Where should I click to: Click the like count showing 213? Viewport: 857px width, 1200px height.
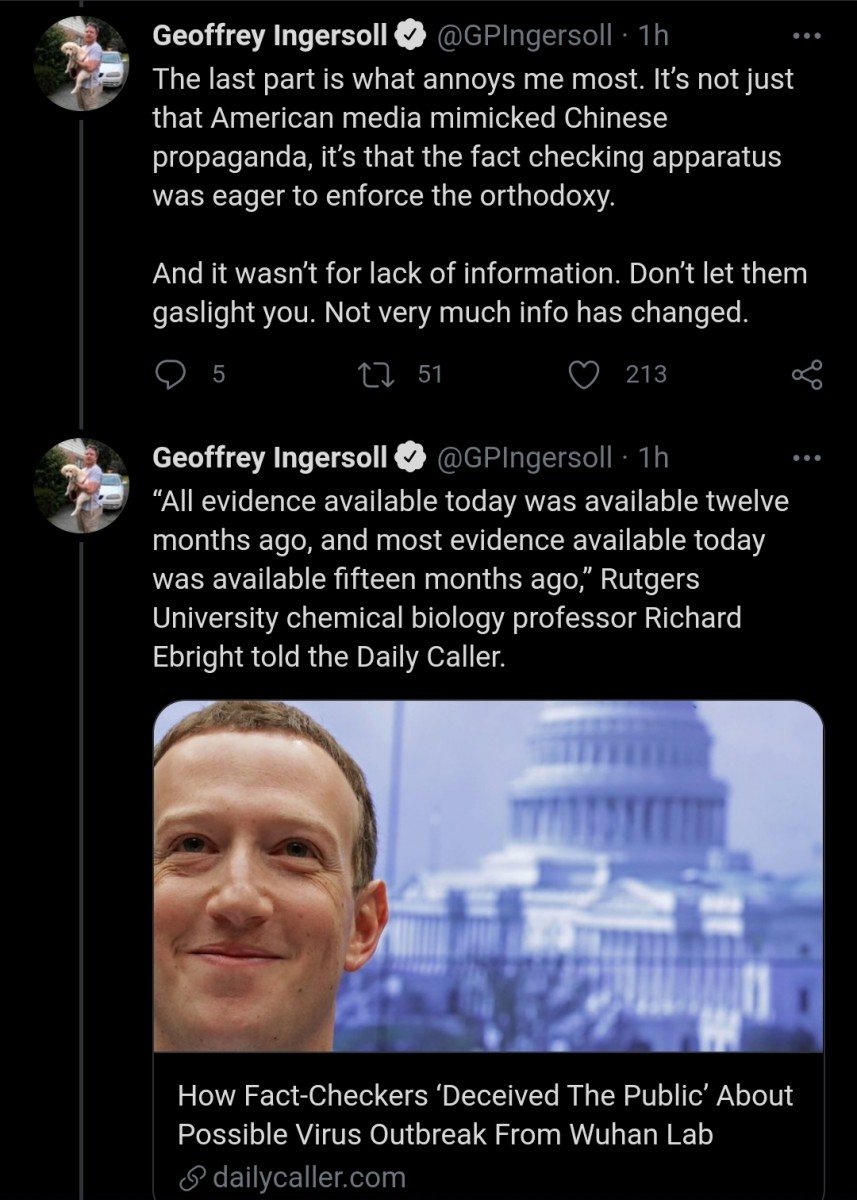pos(645,375)
